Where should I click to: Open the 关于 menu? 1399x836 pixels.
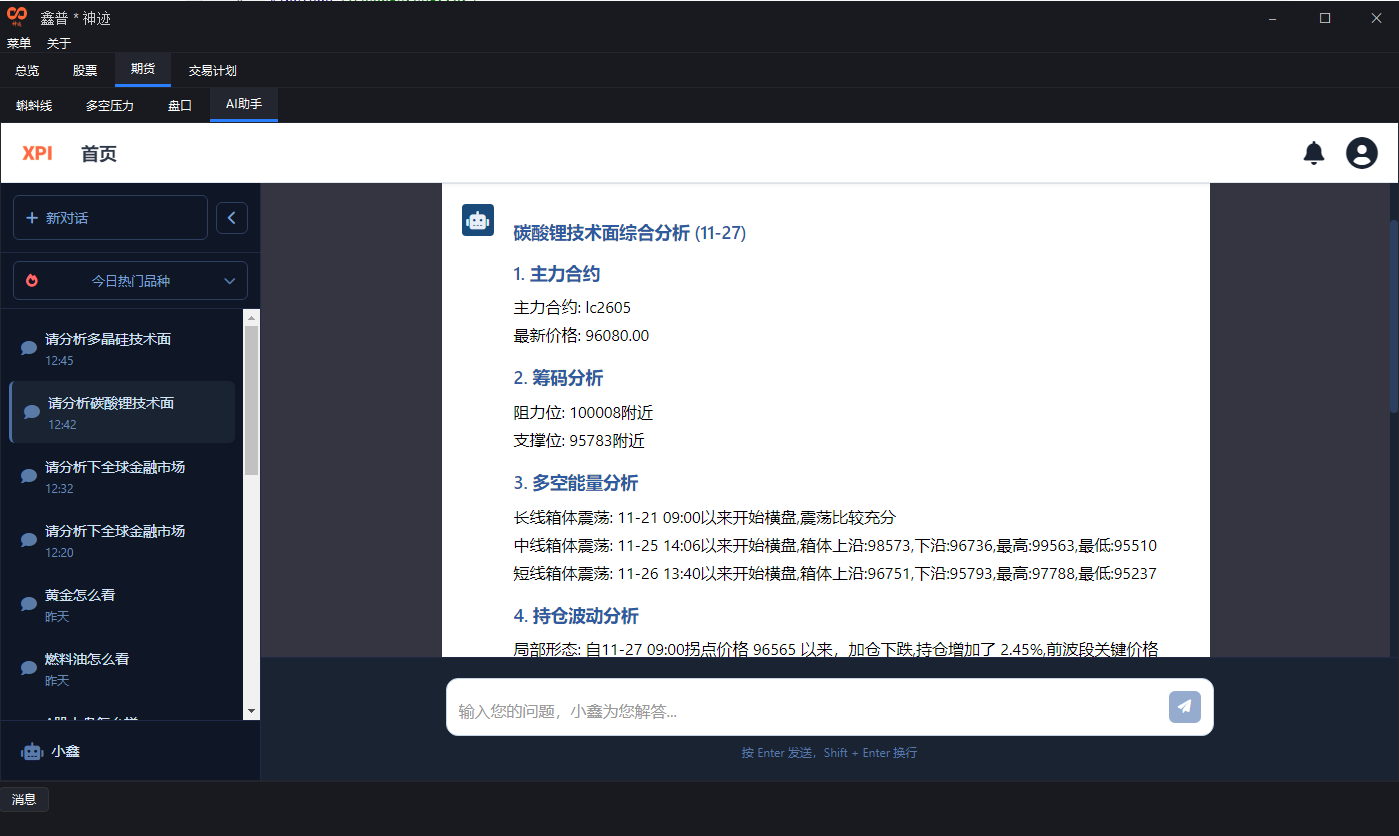point(57,43)
